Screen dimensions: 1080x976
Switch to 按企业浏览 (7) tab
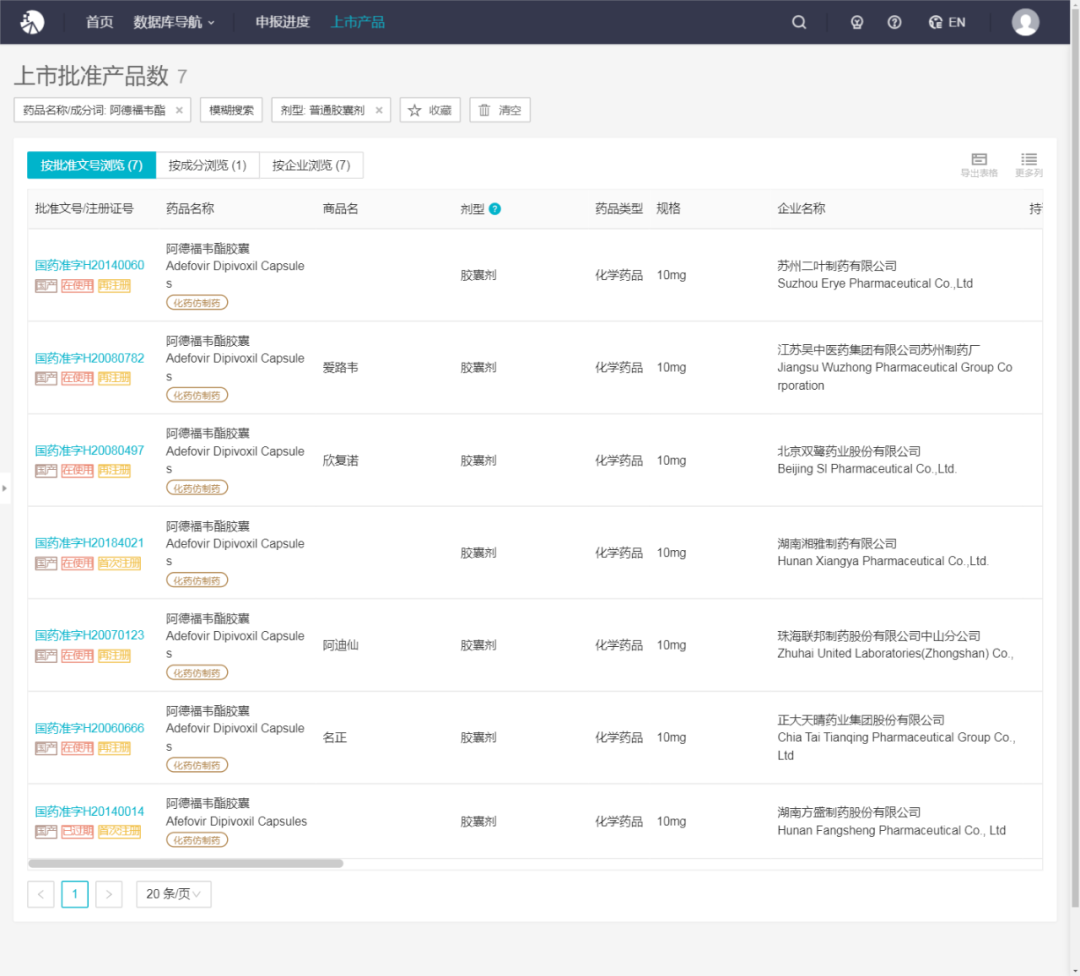click(x=311, y=165)
